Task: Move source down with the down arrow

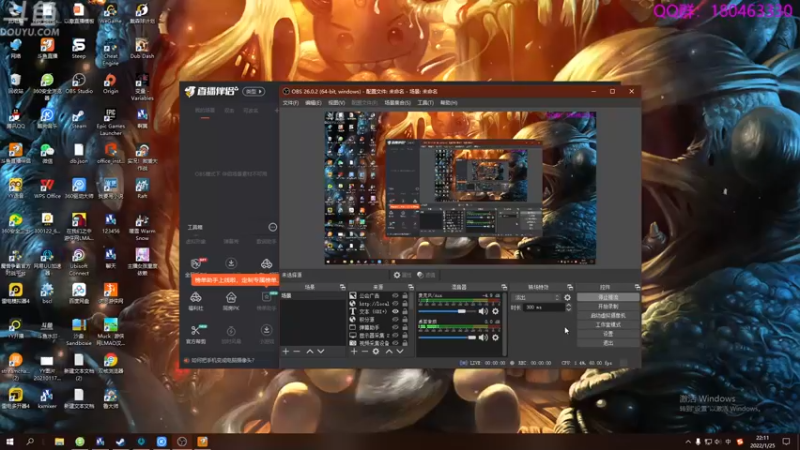Action: 400,351
